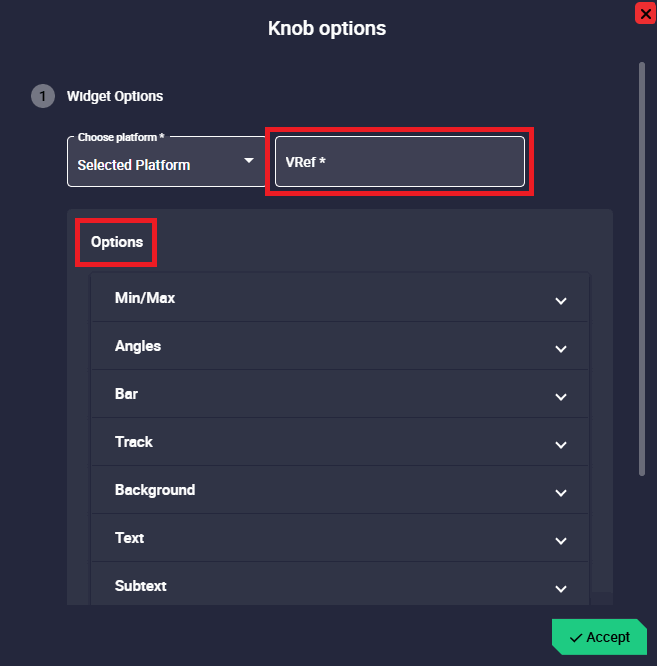Image resolution: width=657 pixels, height=666 pixels.
Task: Click the Min/Max chevron icon
Action: (561, 300)
